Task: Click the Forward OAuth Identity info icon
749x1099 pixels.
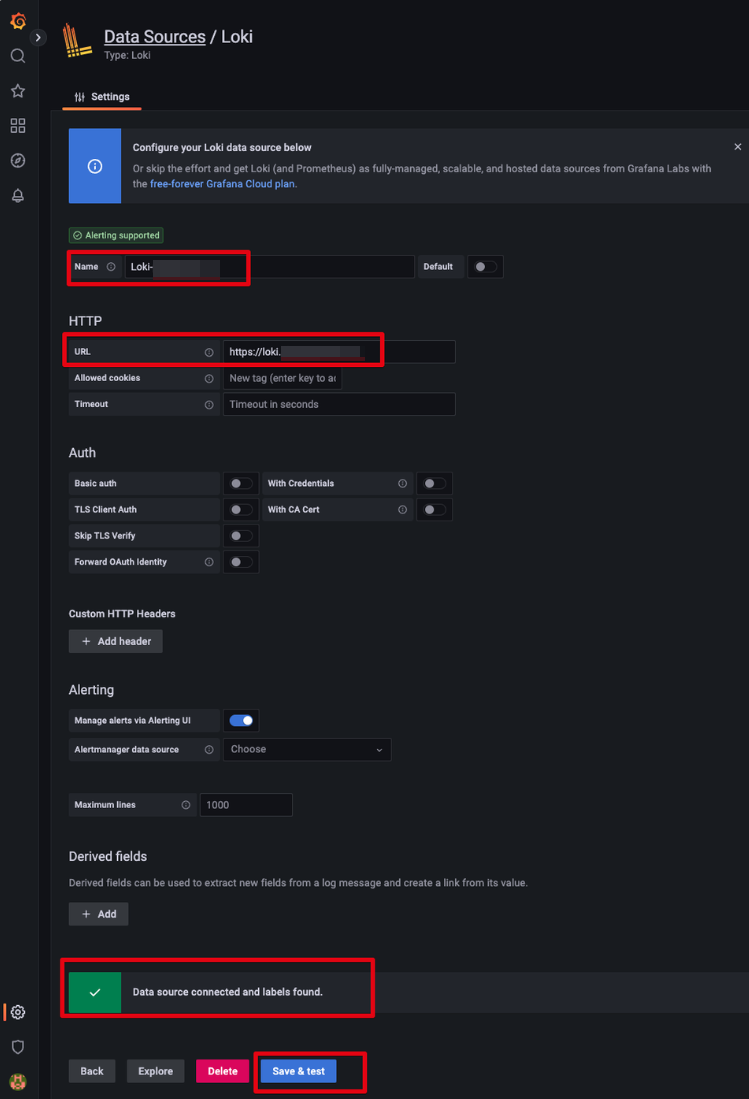Action: pyautogui.click(x=209, y=562)
